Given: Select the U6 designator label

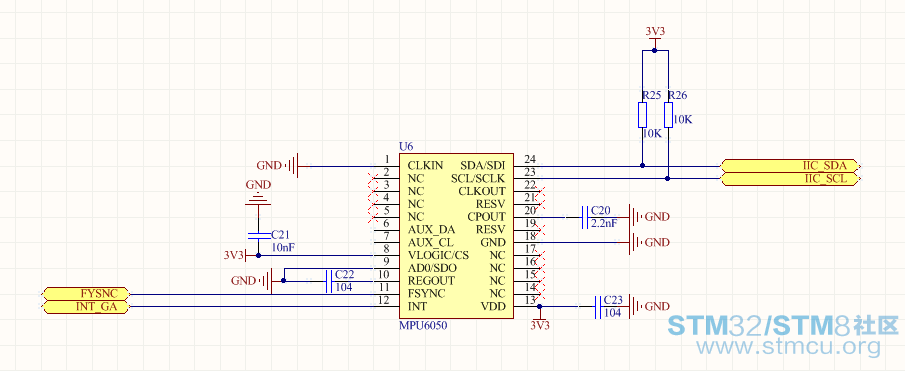Looking at the screenshot, I should pos(406,146).
